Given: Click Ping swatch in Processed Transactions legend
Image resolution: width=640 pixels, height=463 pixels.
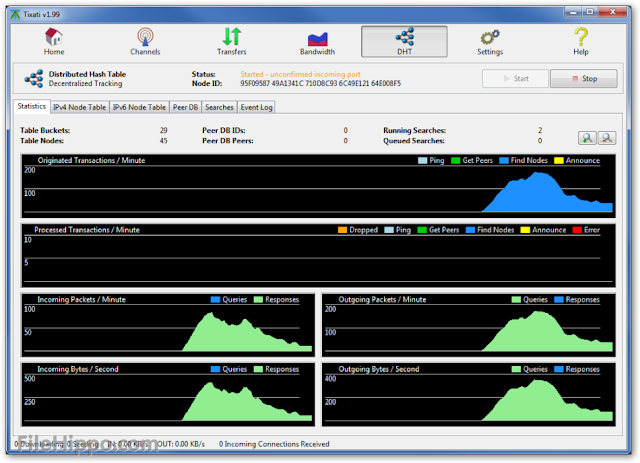Looking at the screenshot, I should [x=389, y=230].
